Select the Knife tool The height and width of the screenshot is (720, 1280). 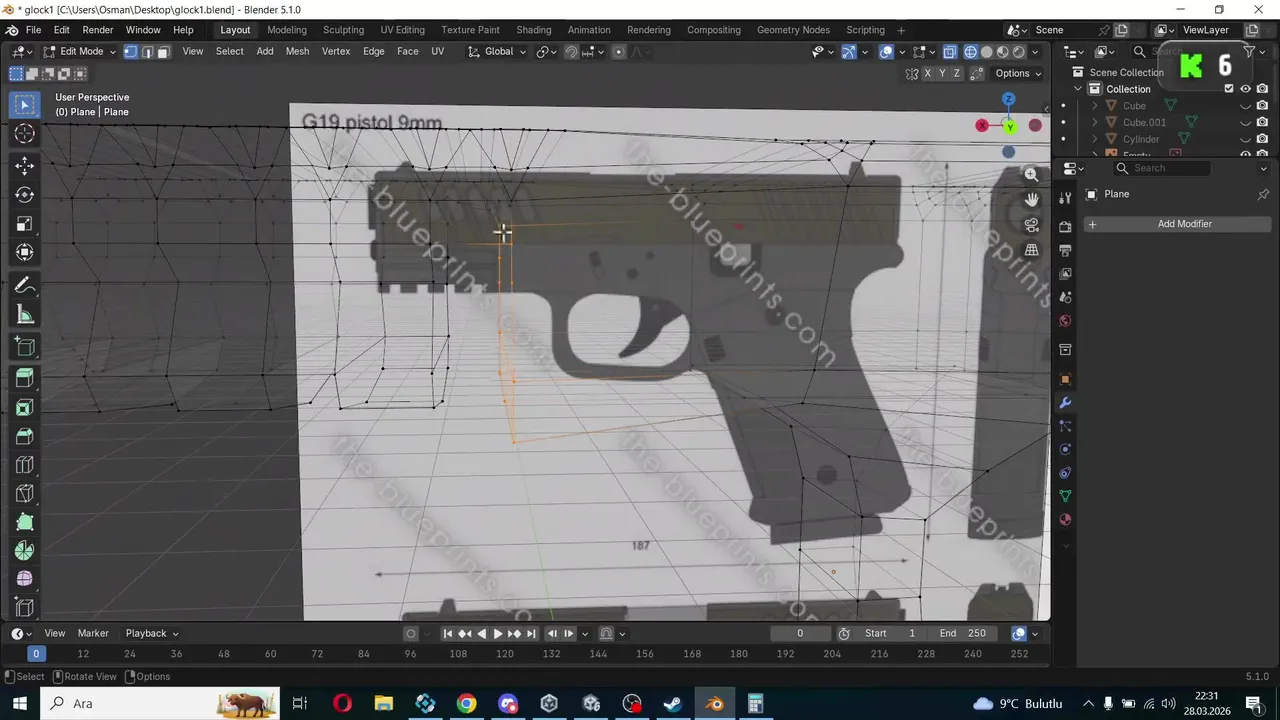click(x=25, y=493)
